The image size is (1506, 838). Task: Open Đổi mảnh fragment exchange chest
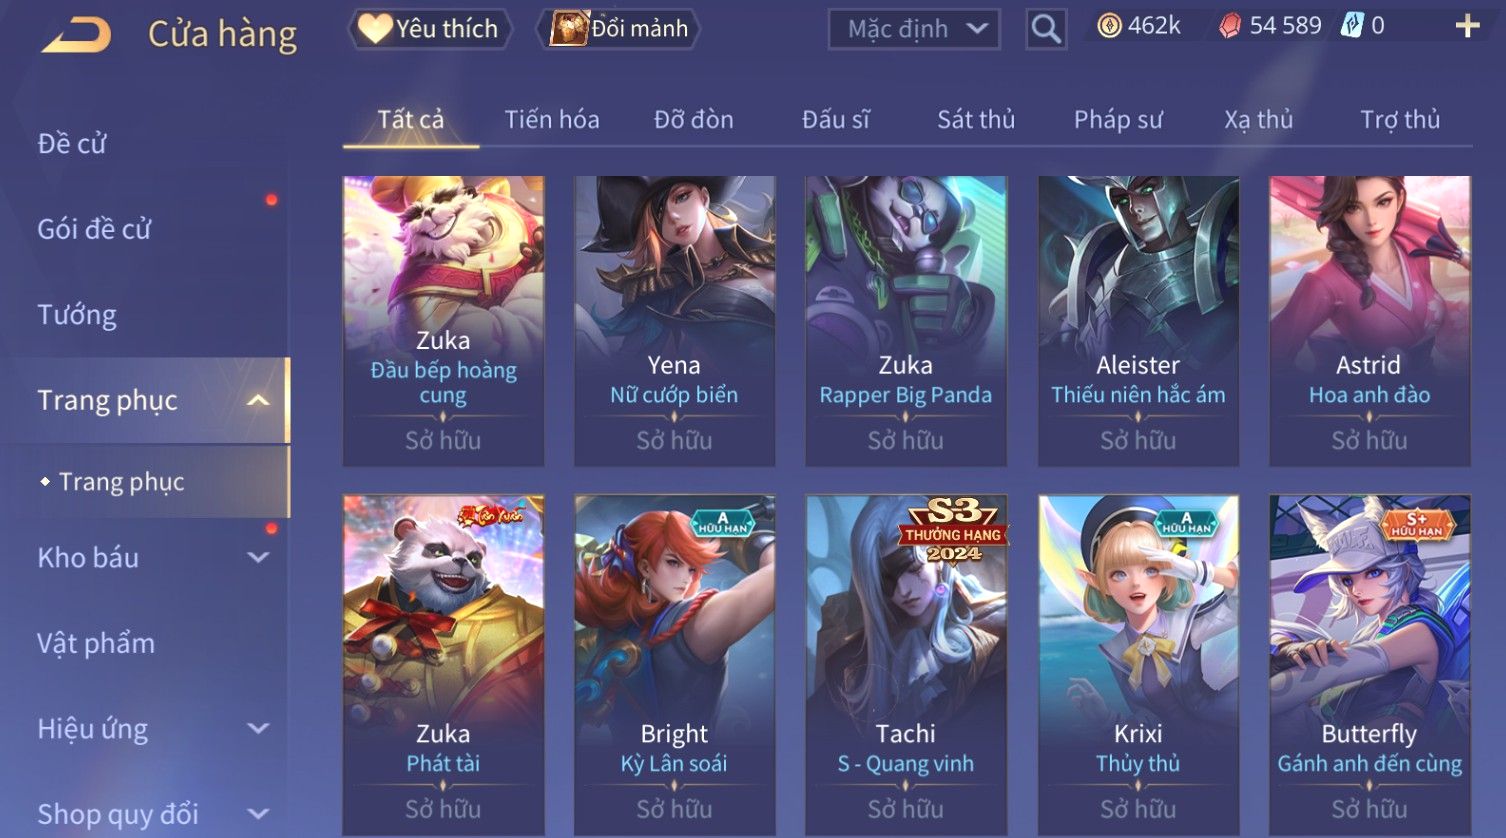coord(620,29)
